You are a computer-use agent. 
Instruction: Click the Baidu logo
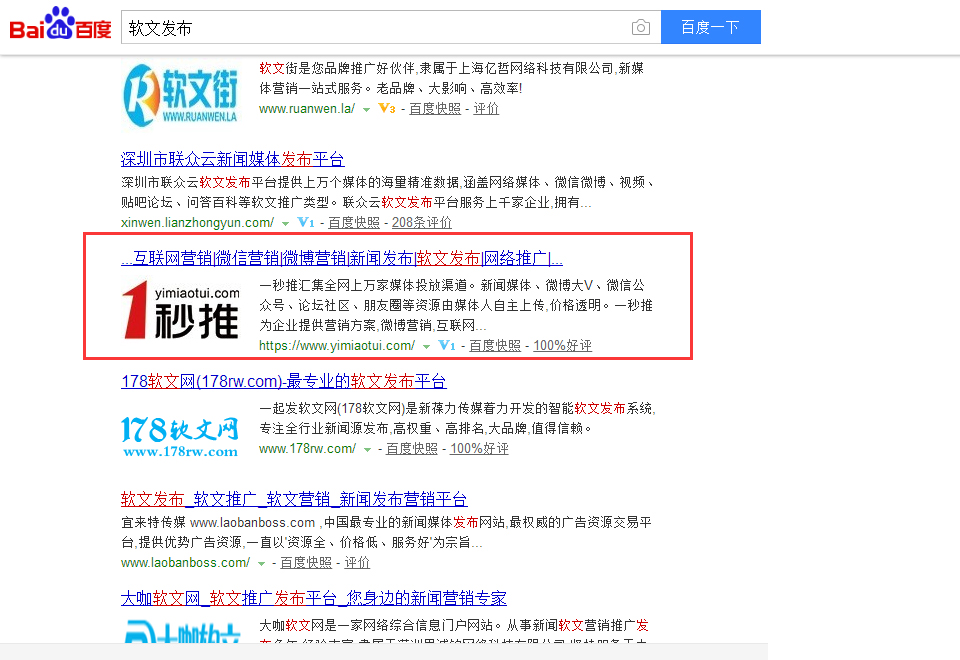[x=61, y=24]
